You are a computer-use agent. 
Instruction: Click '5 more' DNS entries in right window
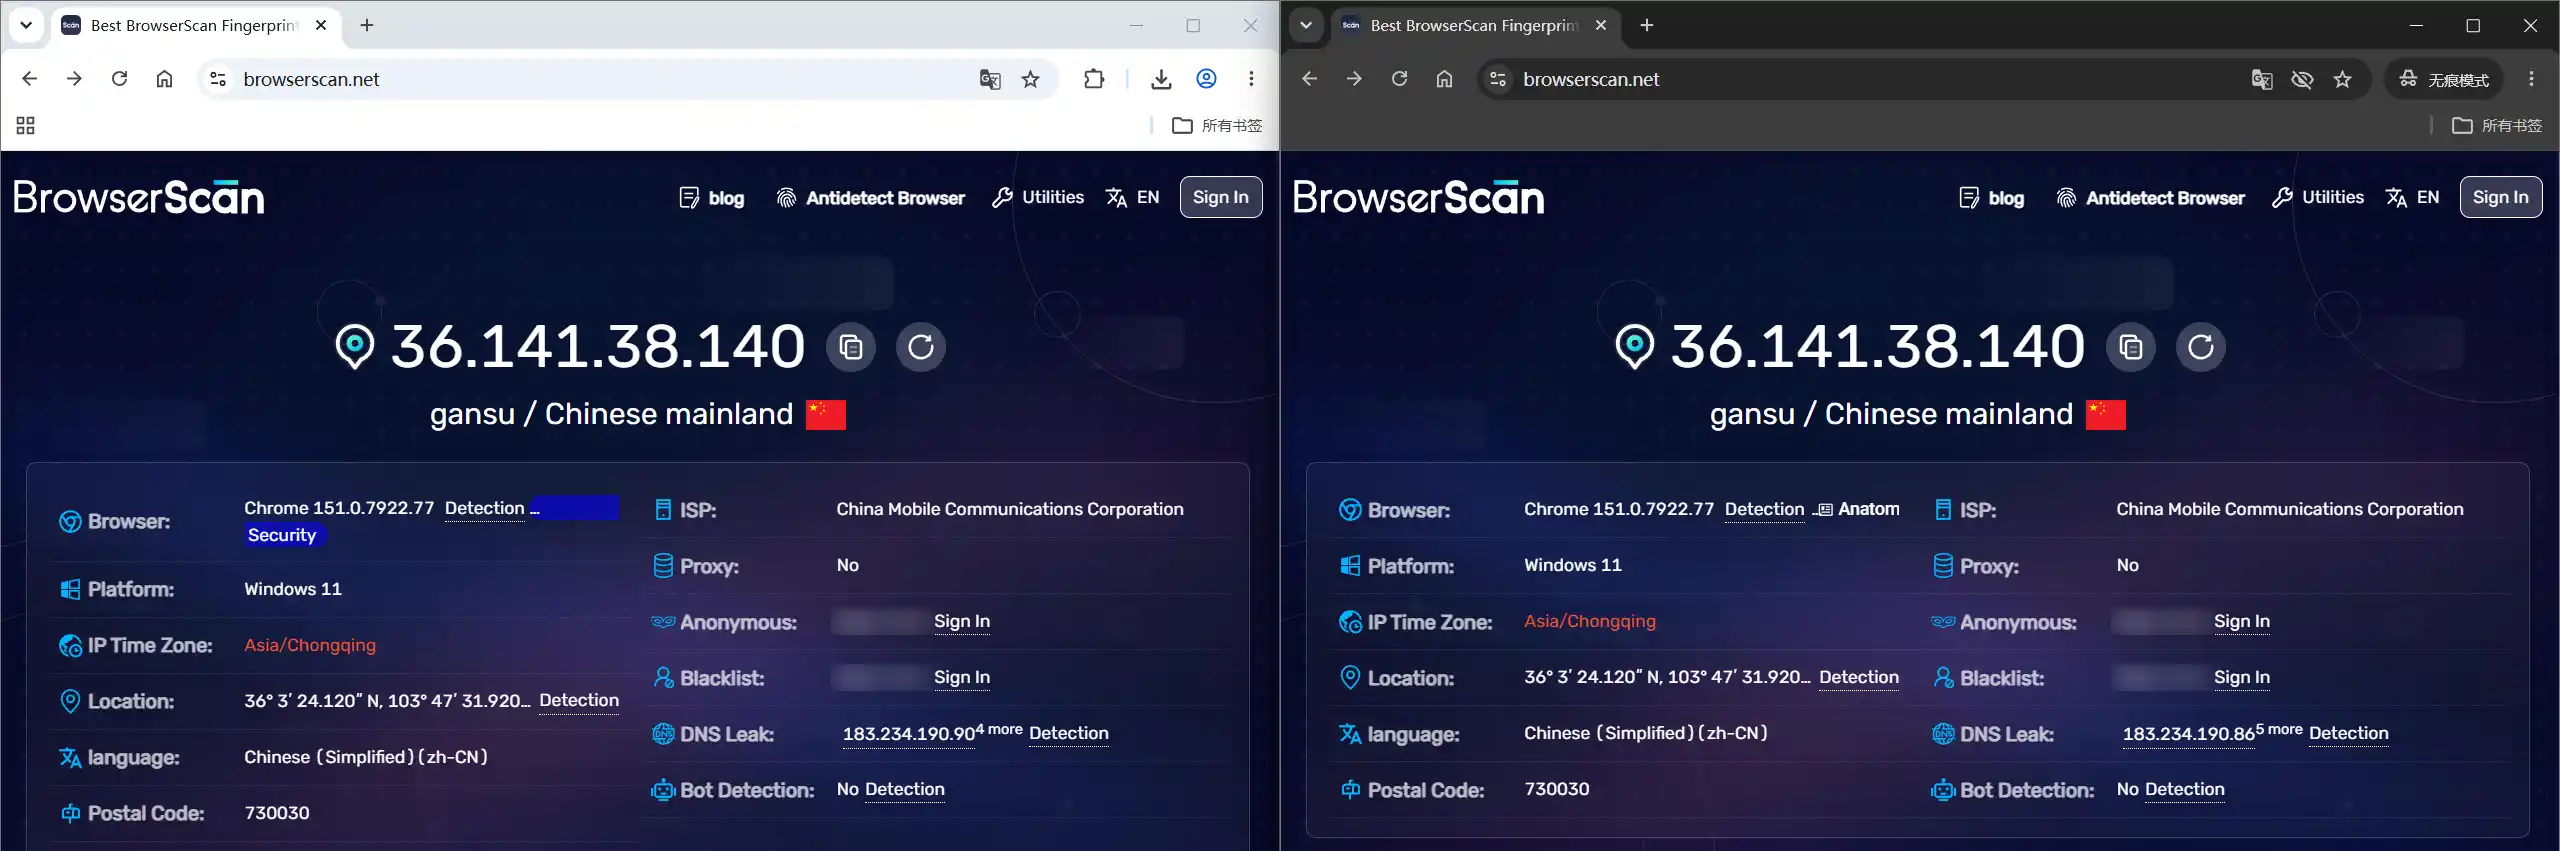tap(2279, 729)
